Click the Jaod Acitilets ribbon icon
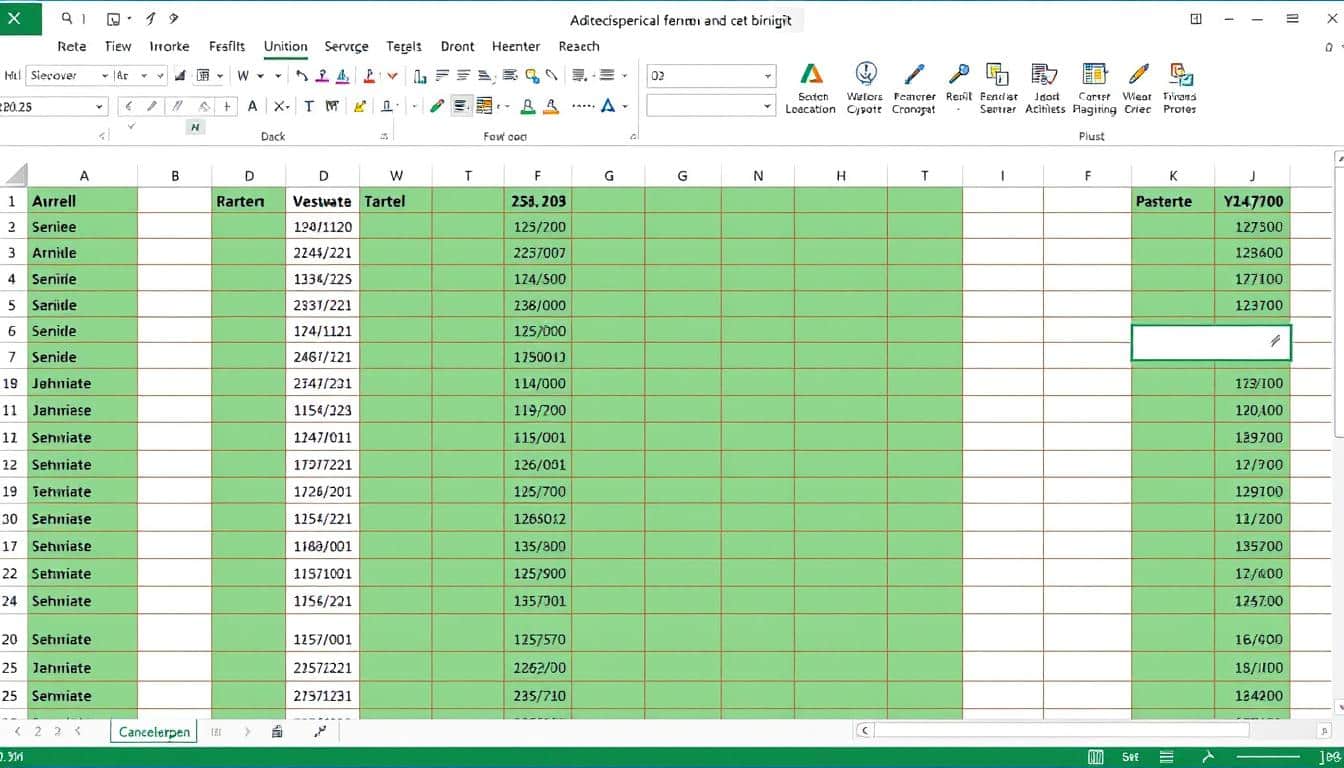The height and width of the screenshot is (768, 1344). [1044, 74]
